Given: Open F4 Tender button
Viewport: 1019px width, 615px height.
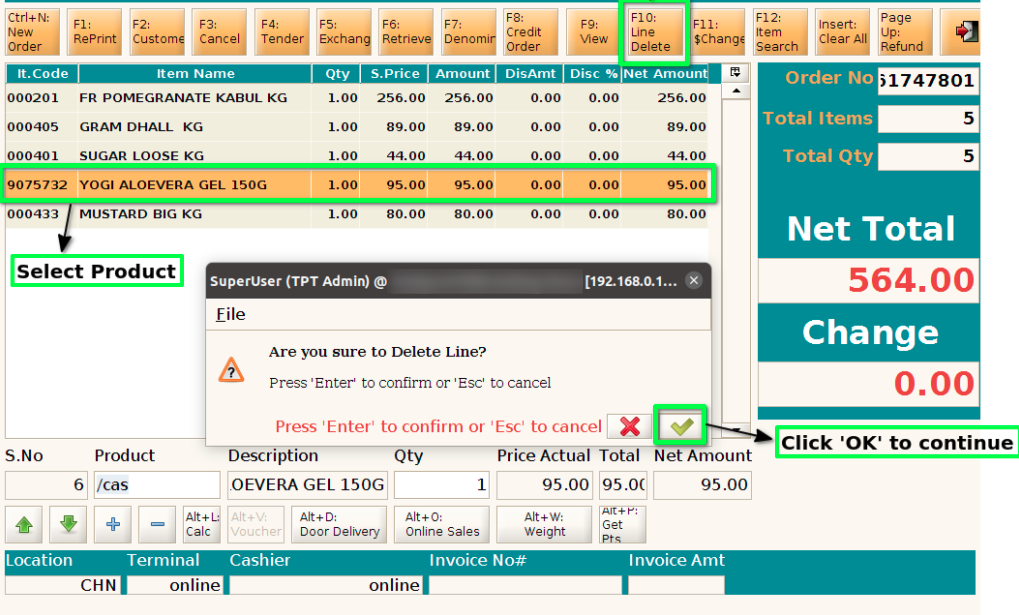Looking at the screenshot, I should 281,32.
